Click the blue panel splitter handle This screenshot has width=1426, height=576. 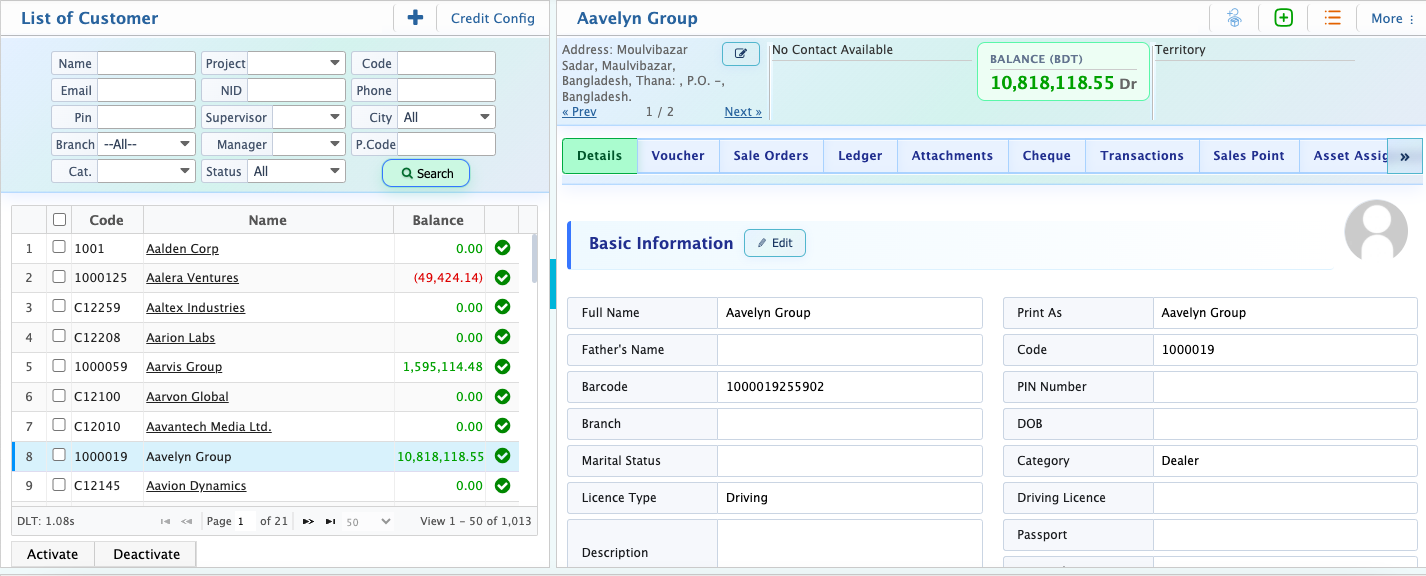[552, 284]
